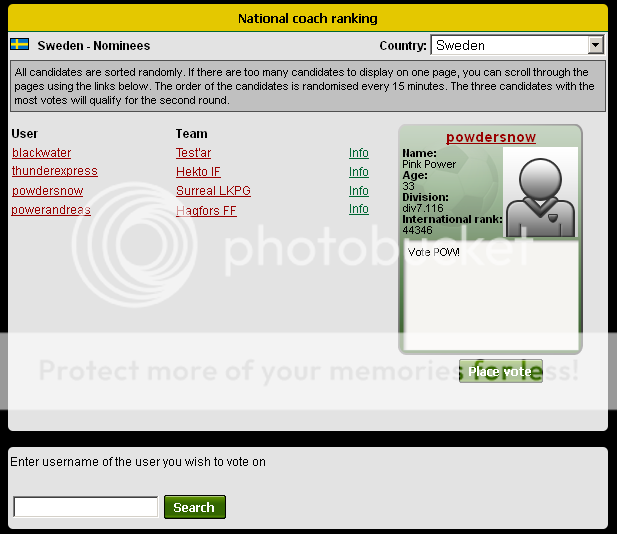Open the powerandreas user link
This screenshot has width=617, height=534.
(51, 210)
